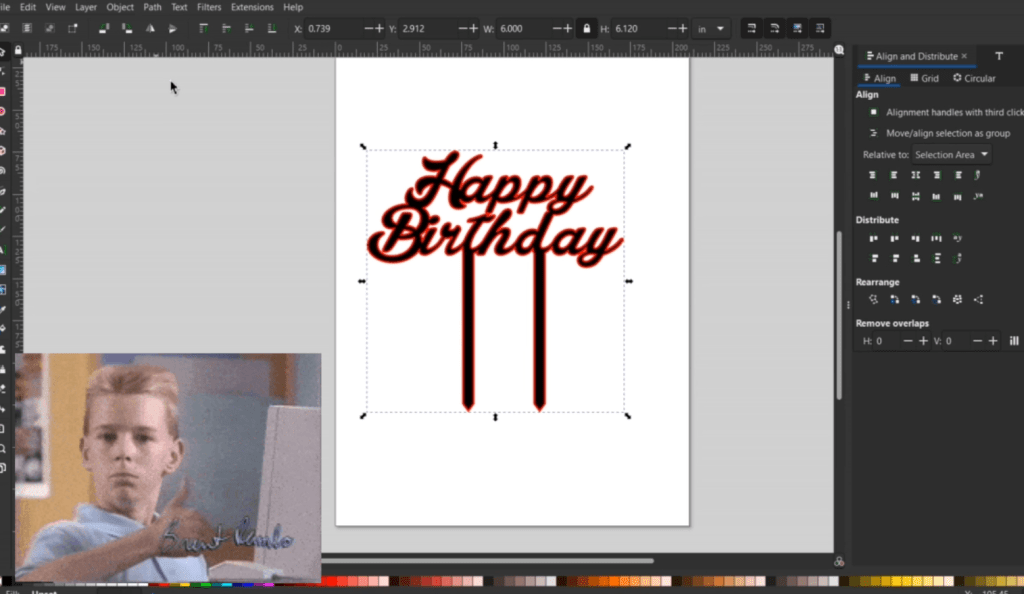This screenshot has width=1024, height=594.
Task: Close the Align and Distribute panel
Action: coord(964,56)
